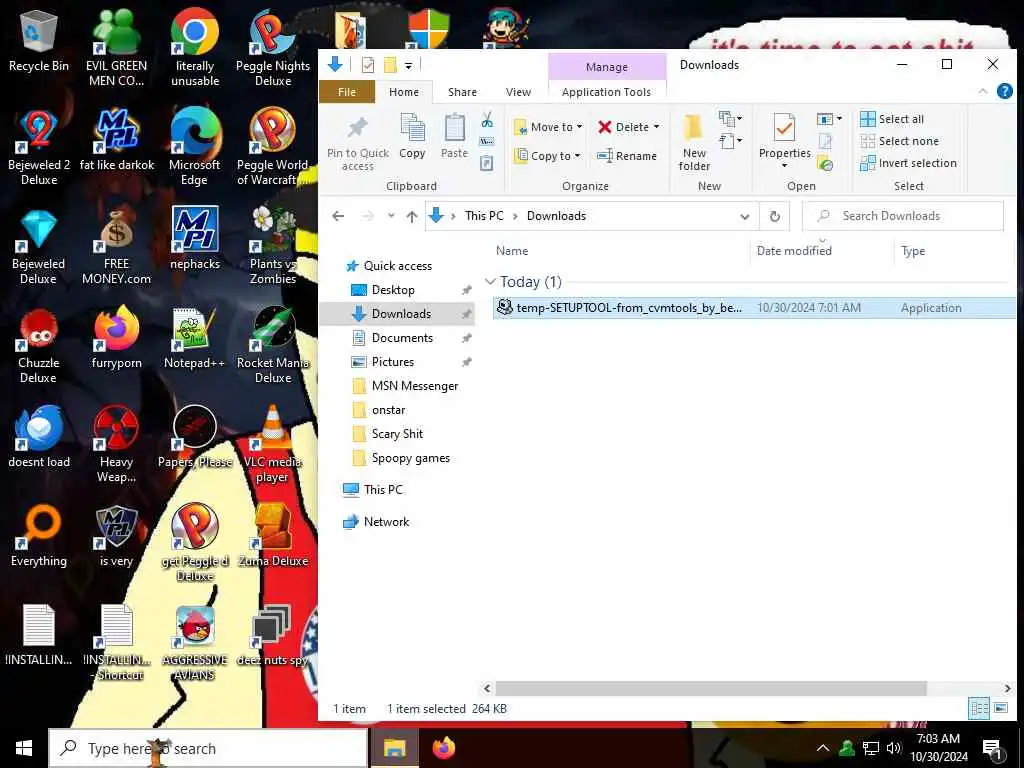
Task: Open recent locations dropdown arrow
Action: point(391,216)
